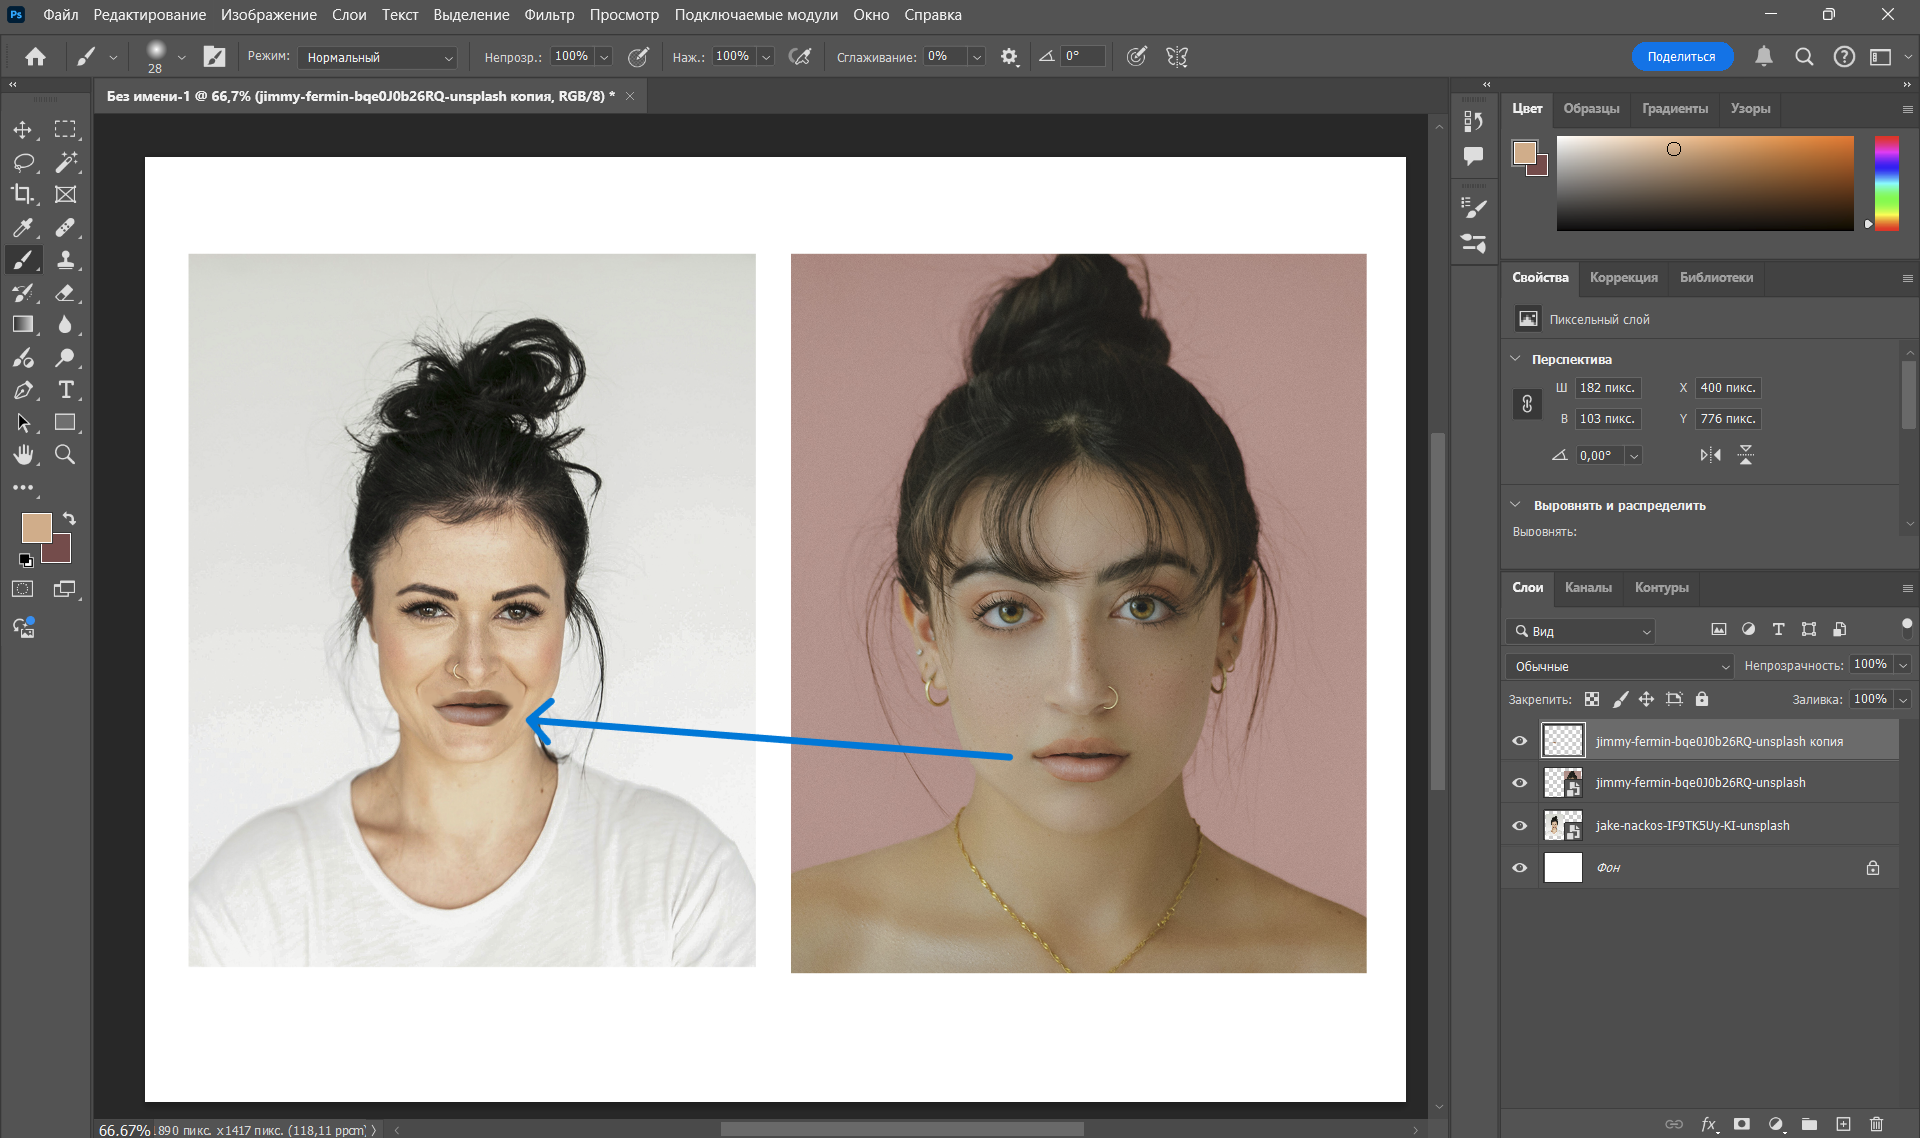Select the Clone Stamp tool
The height and width of the screenshot is (1138, 1920).
tap(67, 259)
